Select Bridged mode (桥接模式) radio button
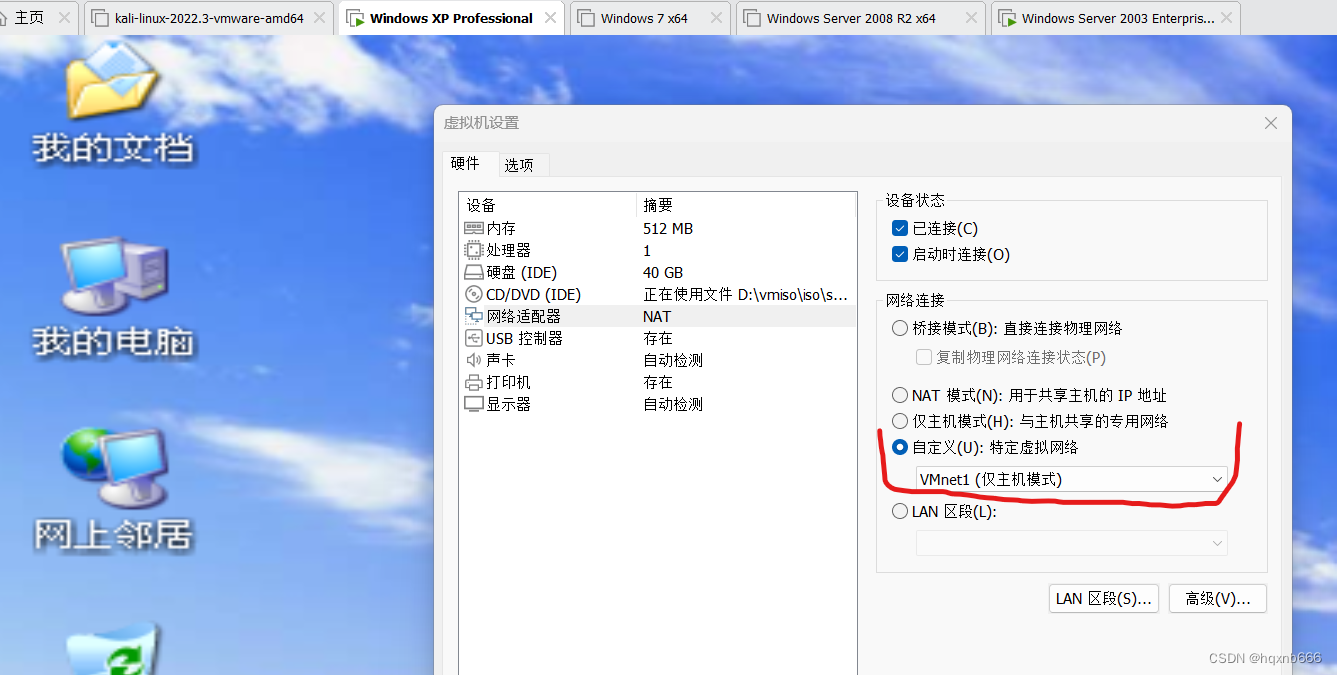Image resolution: width=1337 pixels, height=675 pixels. pos(900,328)
